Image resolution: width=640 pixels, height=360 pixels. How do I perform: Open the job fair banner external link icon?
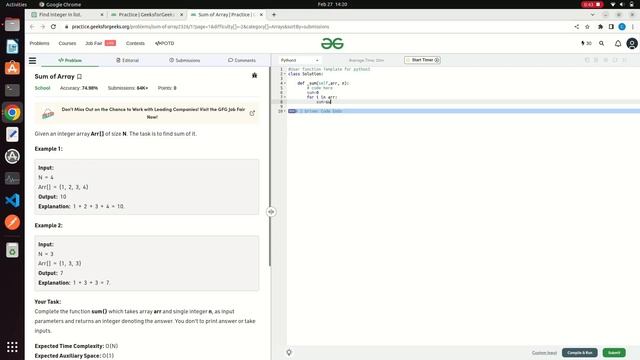tap(252, 113)
